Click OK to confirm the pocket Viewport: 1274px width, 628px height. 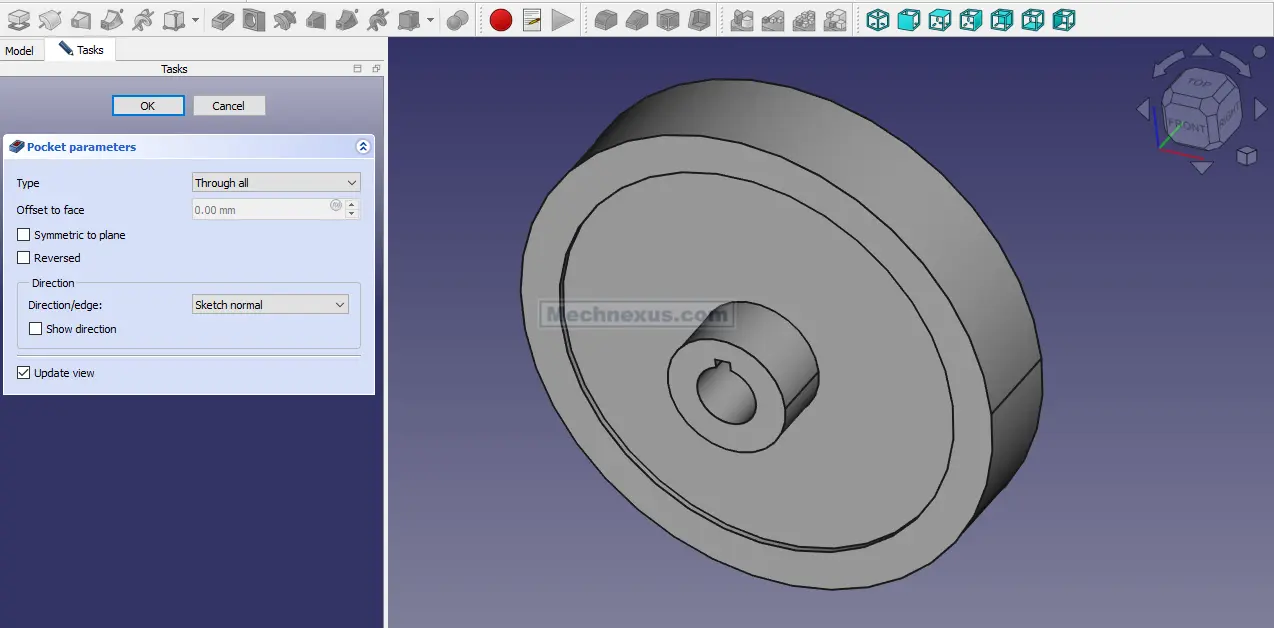(148, 106)
